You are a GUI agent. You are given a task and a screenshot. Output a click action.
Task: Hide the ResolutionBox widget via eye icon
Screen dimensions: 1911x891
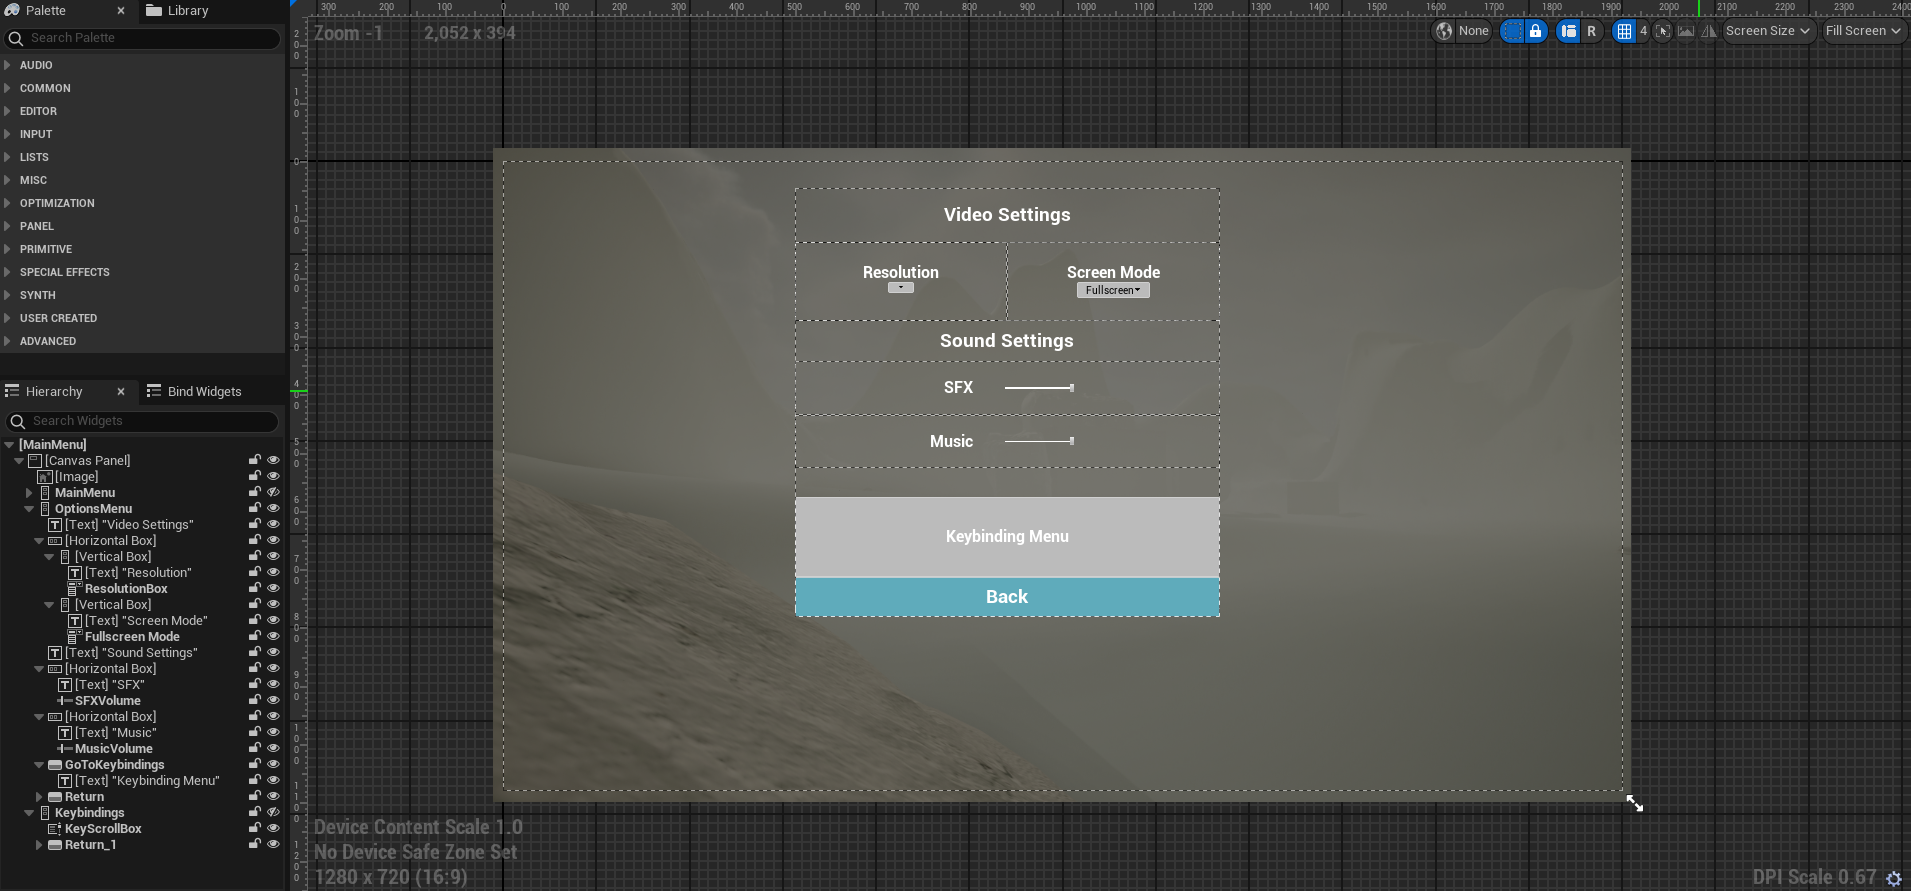pos(273,588)
